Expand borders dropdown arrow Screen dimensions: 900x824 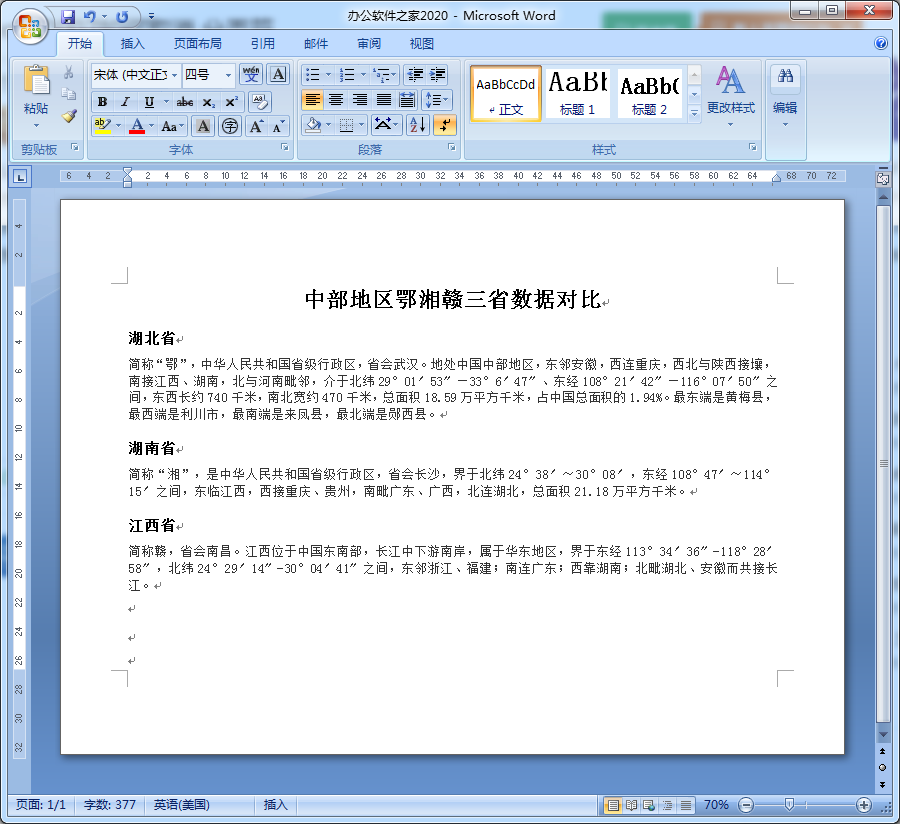361,125
